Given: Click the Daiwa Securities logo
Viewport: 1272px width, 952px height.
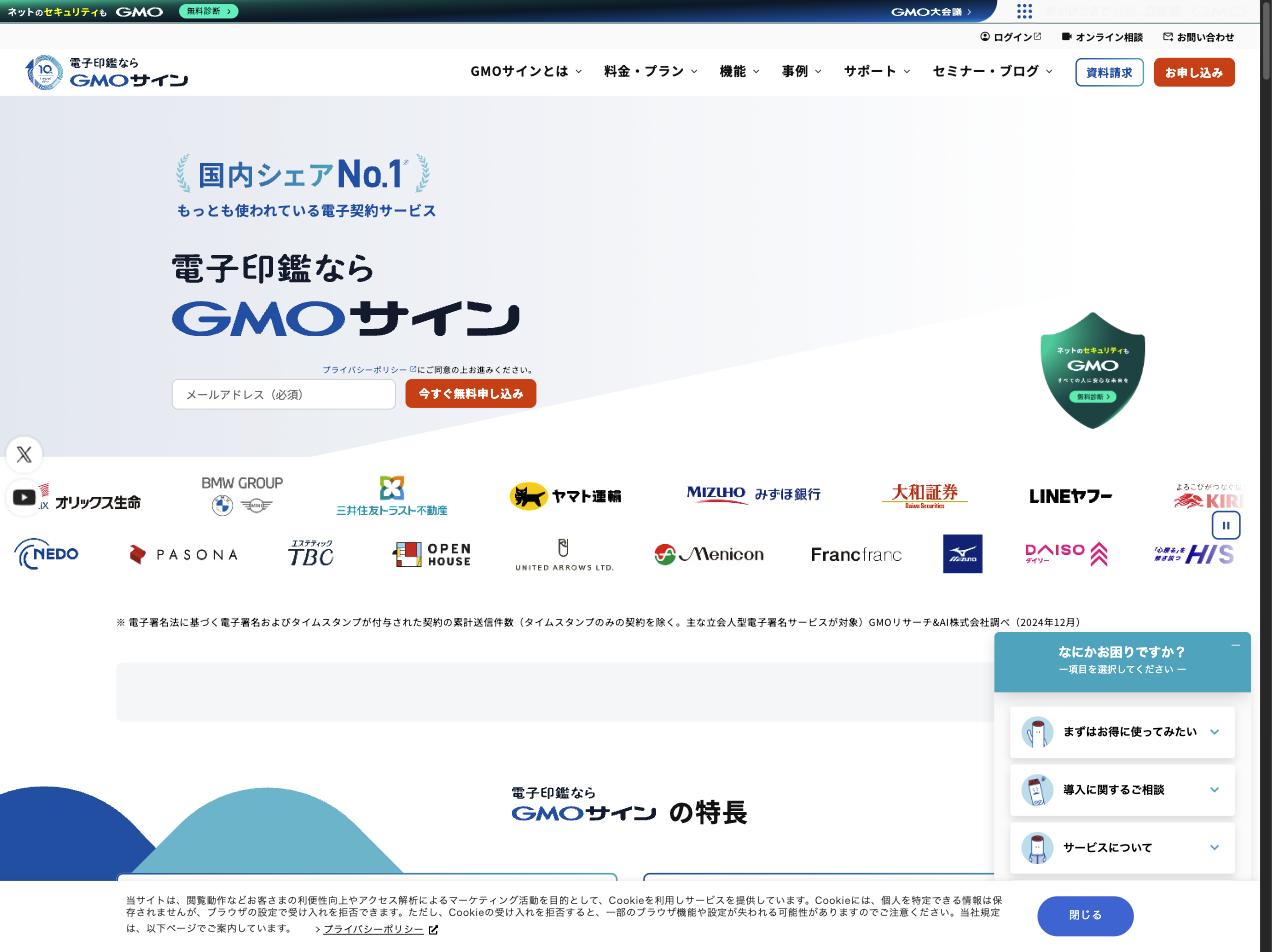Looking at the screenshot, I should 925,495.
